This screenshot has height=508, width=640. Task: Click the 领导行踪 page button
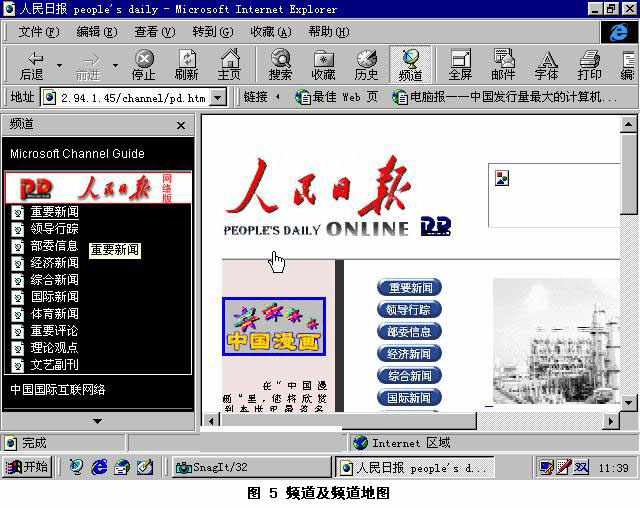[409, 310]
